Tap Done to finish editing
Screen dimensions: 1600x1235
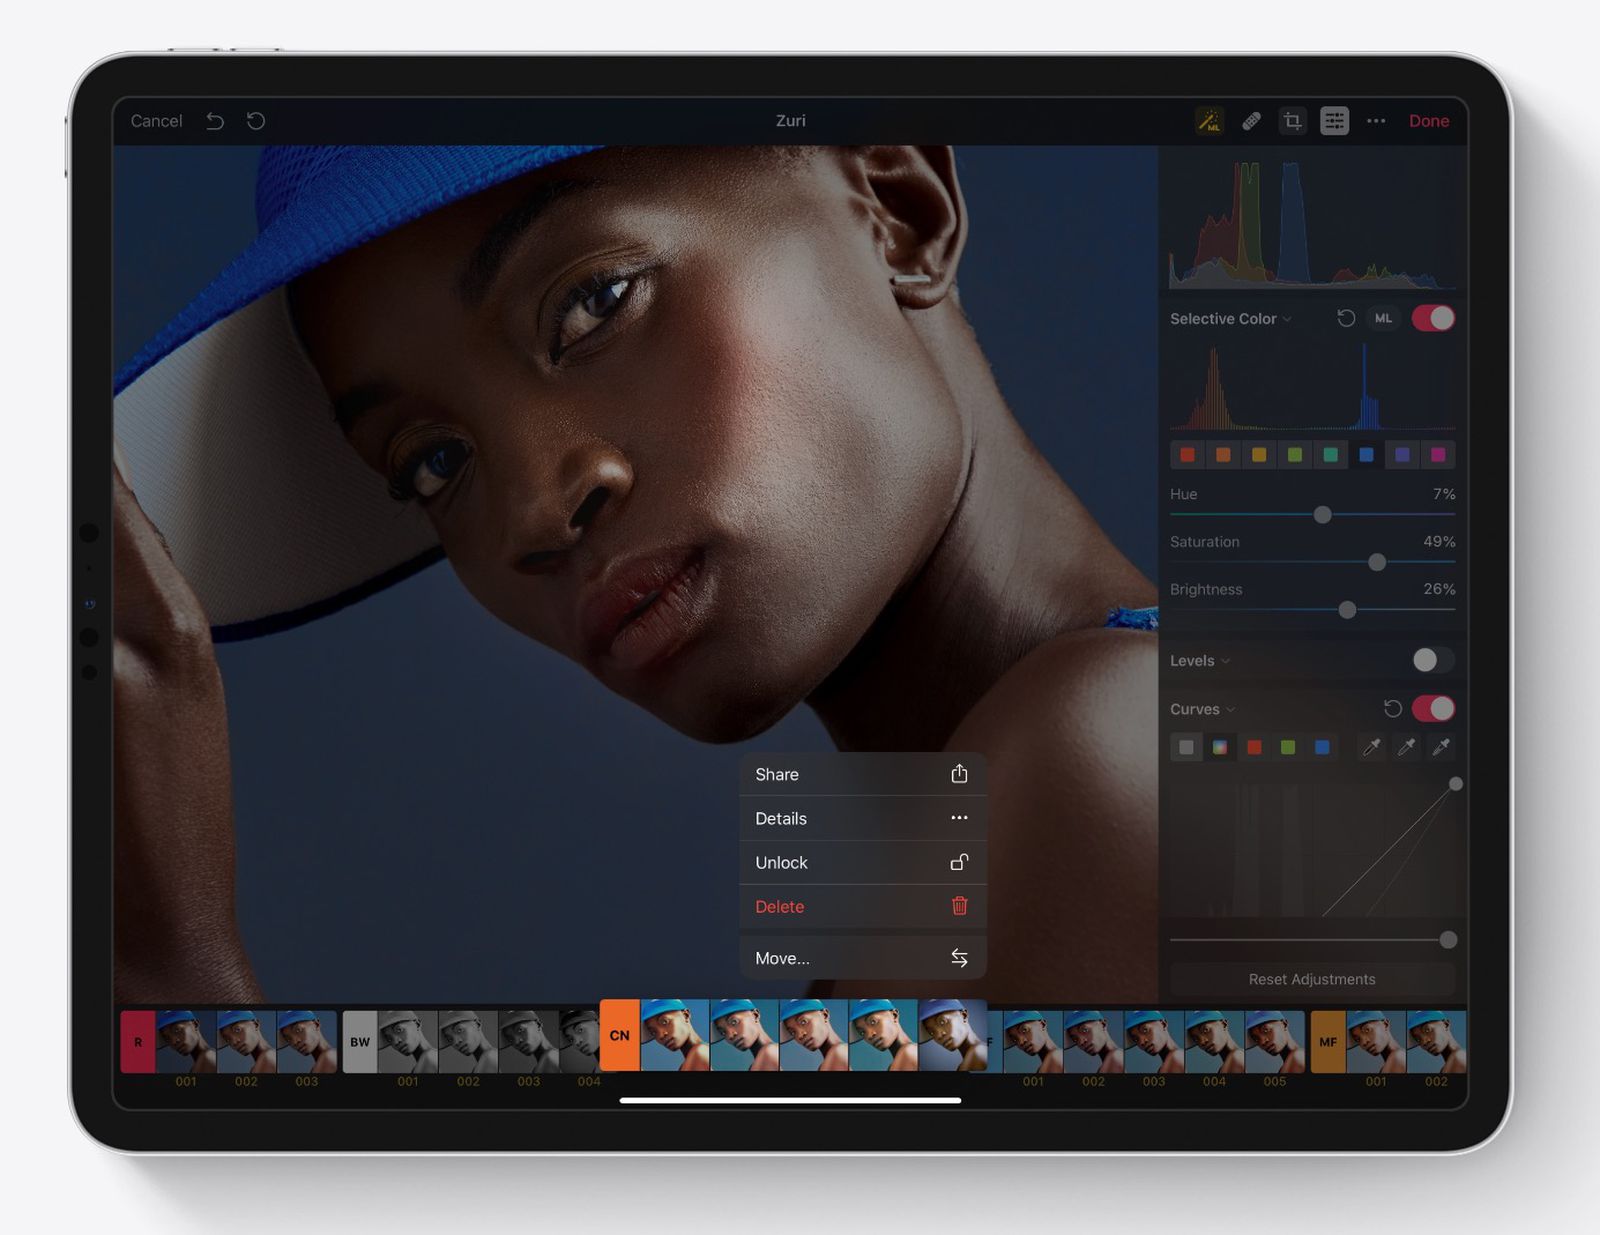(1429, 121)
